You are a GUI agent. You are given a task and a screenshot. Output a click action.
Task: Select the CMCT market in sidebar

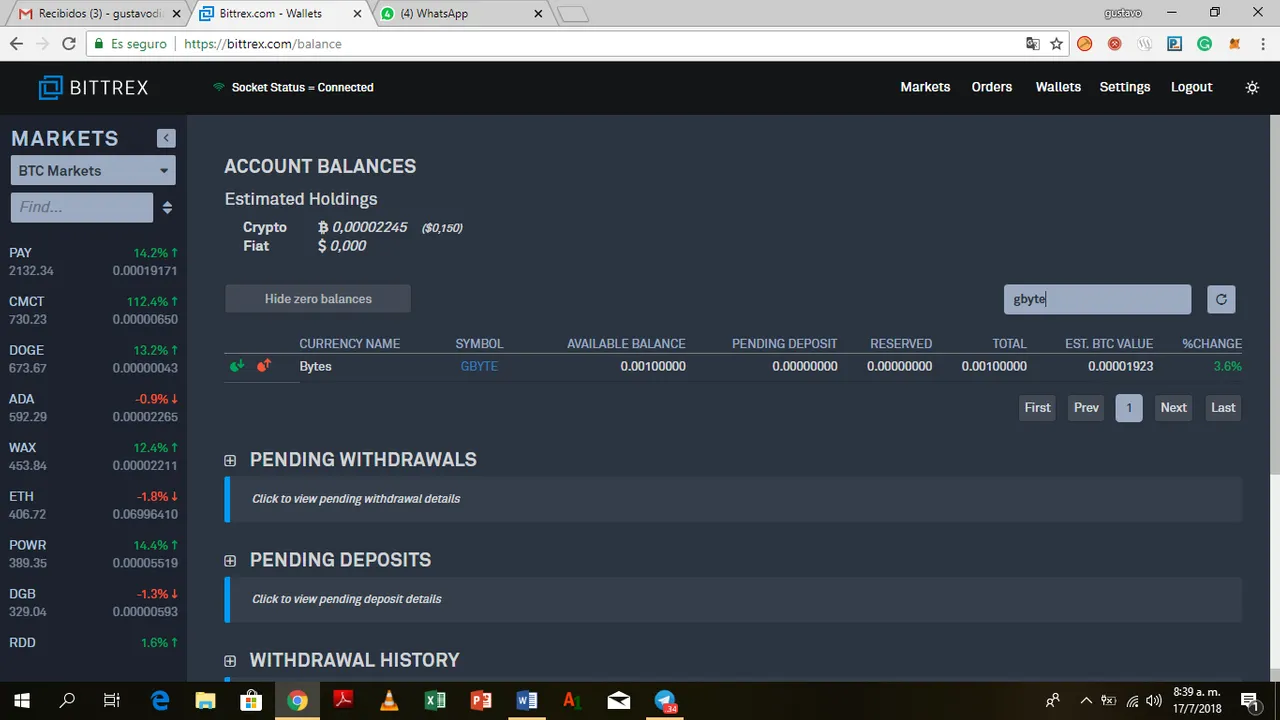93,310
